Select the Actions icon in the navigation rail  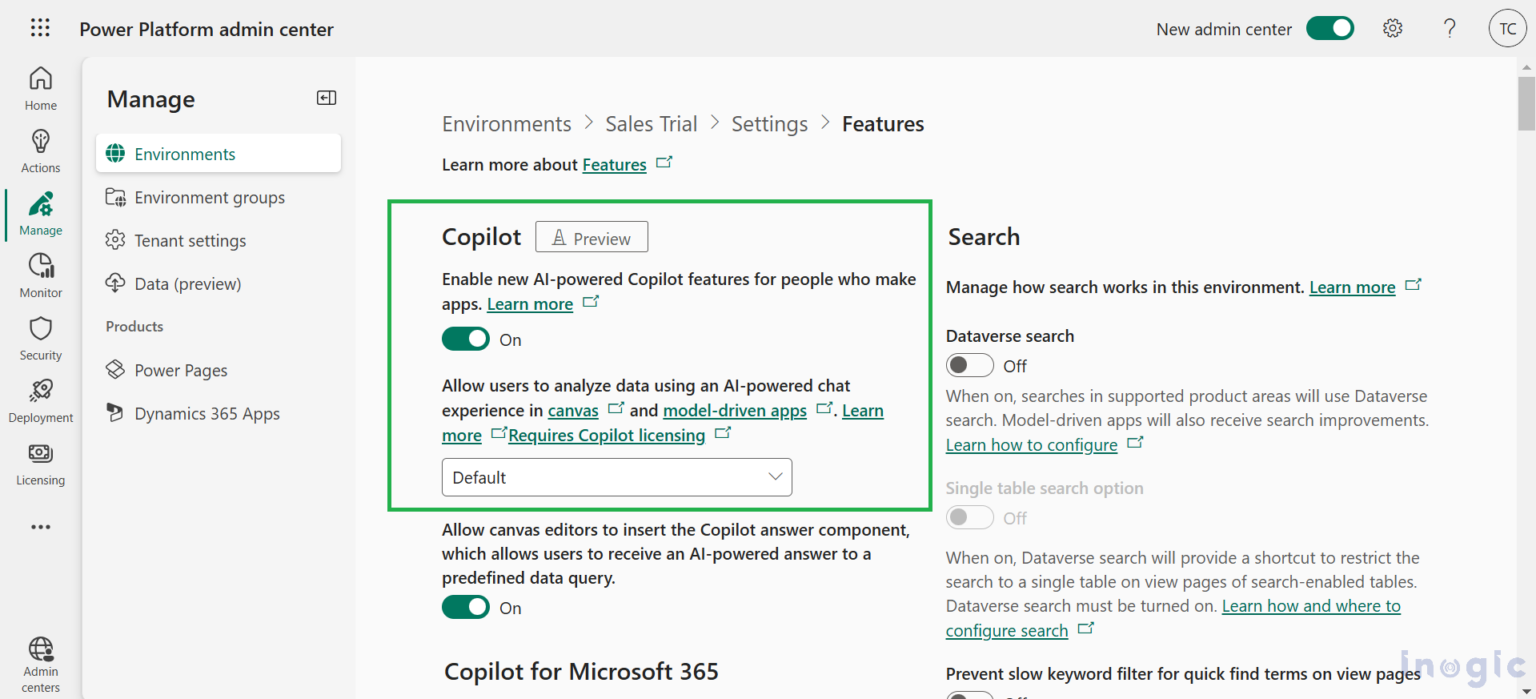40,150
